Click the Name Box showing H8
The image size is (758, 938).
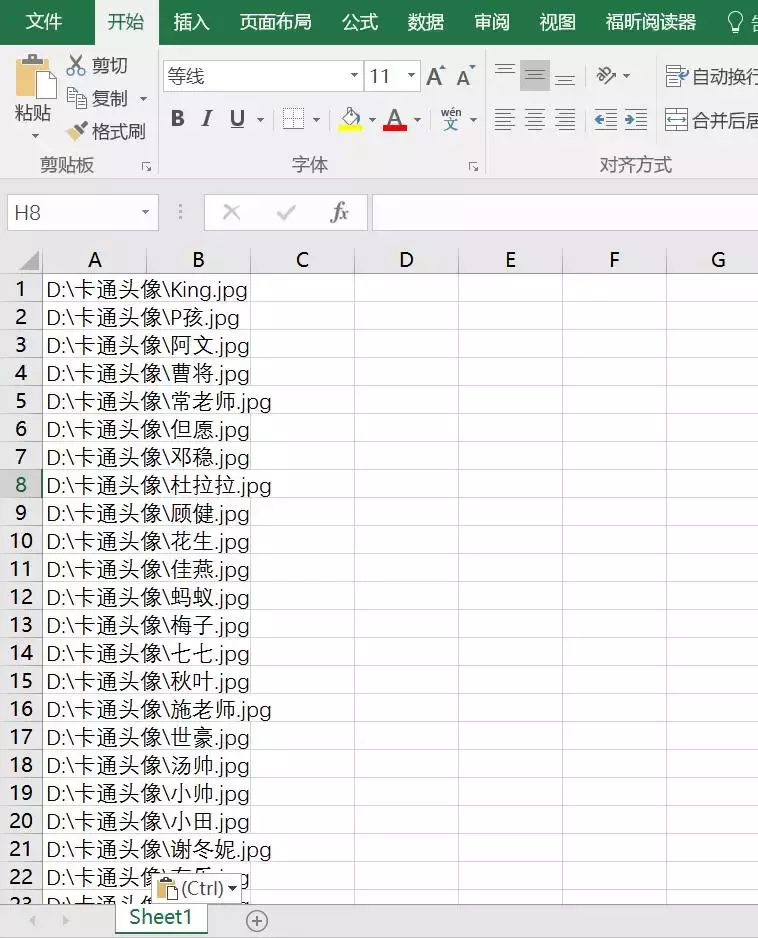(73, 212)
